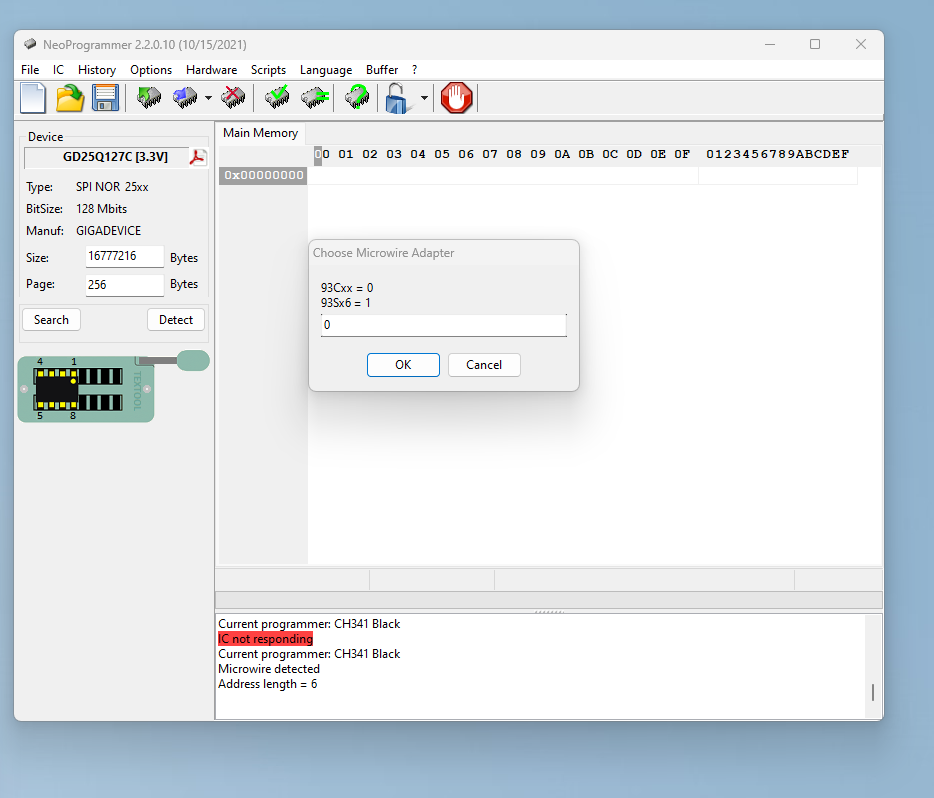Click OK in Choose Microwire Adapter dialog
Screen dimensions: 934x798
pos(403,364)
